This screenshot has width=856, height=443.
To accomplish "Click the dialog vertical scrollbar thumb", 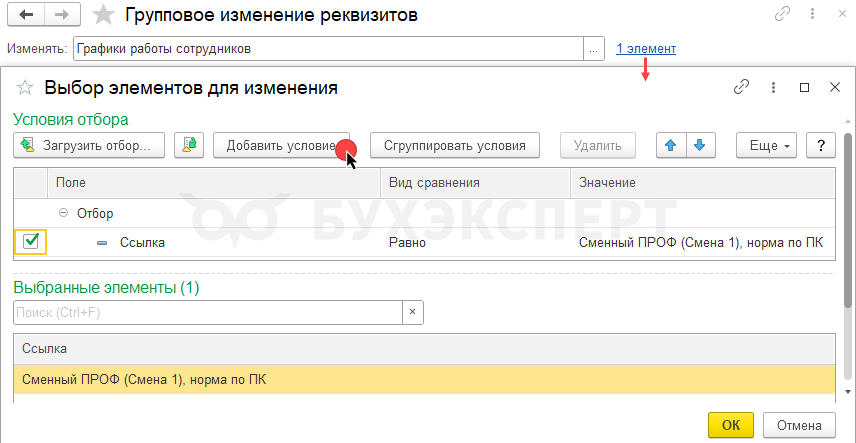I will pos(847,218).
